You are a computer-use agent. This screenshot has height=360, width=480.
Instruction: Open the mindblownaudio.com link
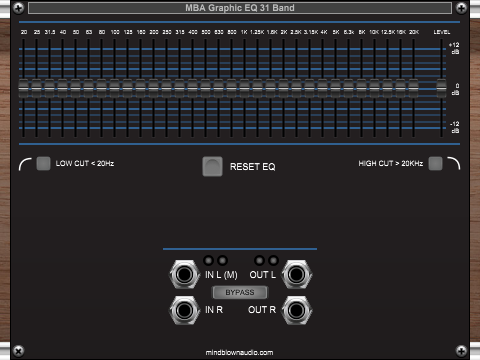pyautogui.click(x=239, y=352)
